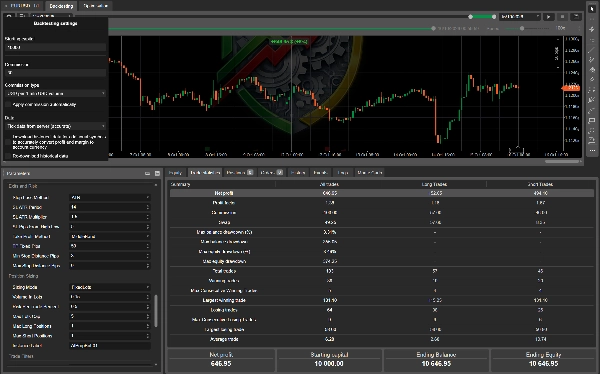
Task: Enable the Apply commission automatically checkbox
Action: (x=8, y=105)
